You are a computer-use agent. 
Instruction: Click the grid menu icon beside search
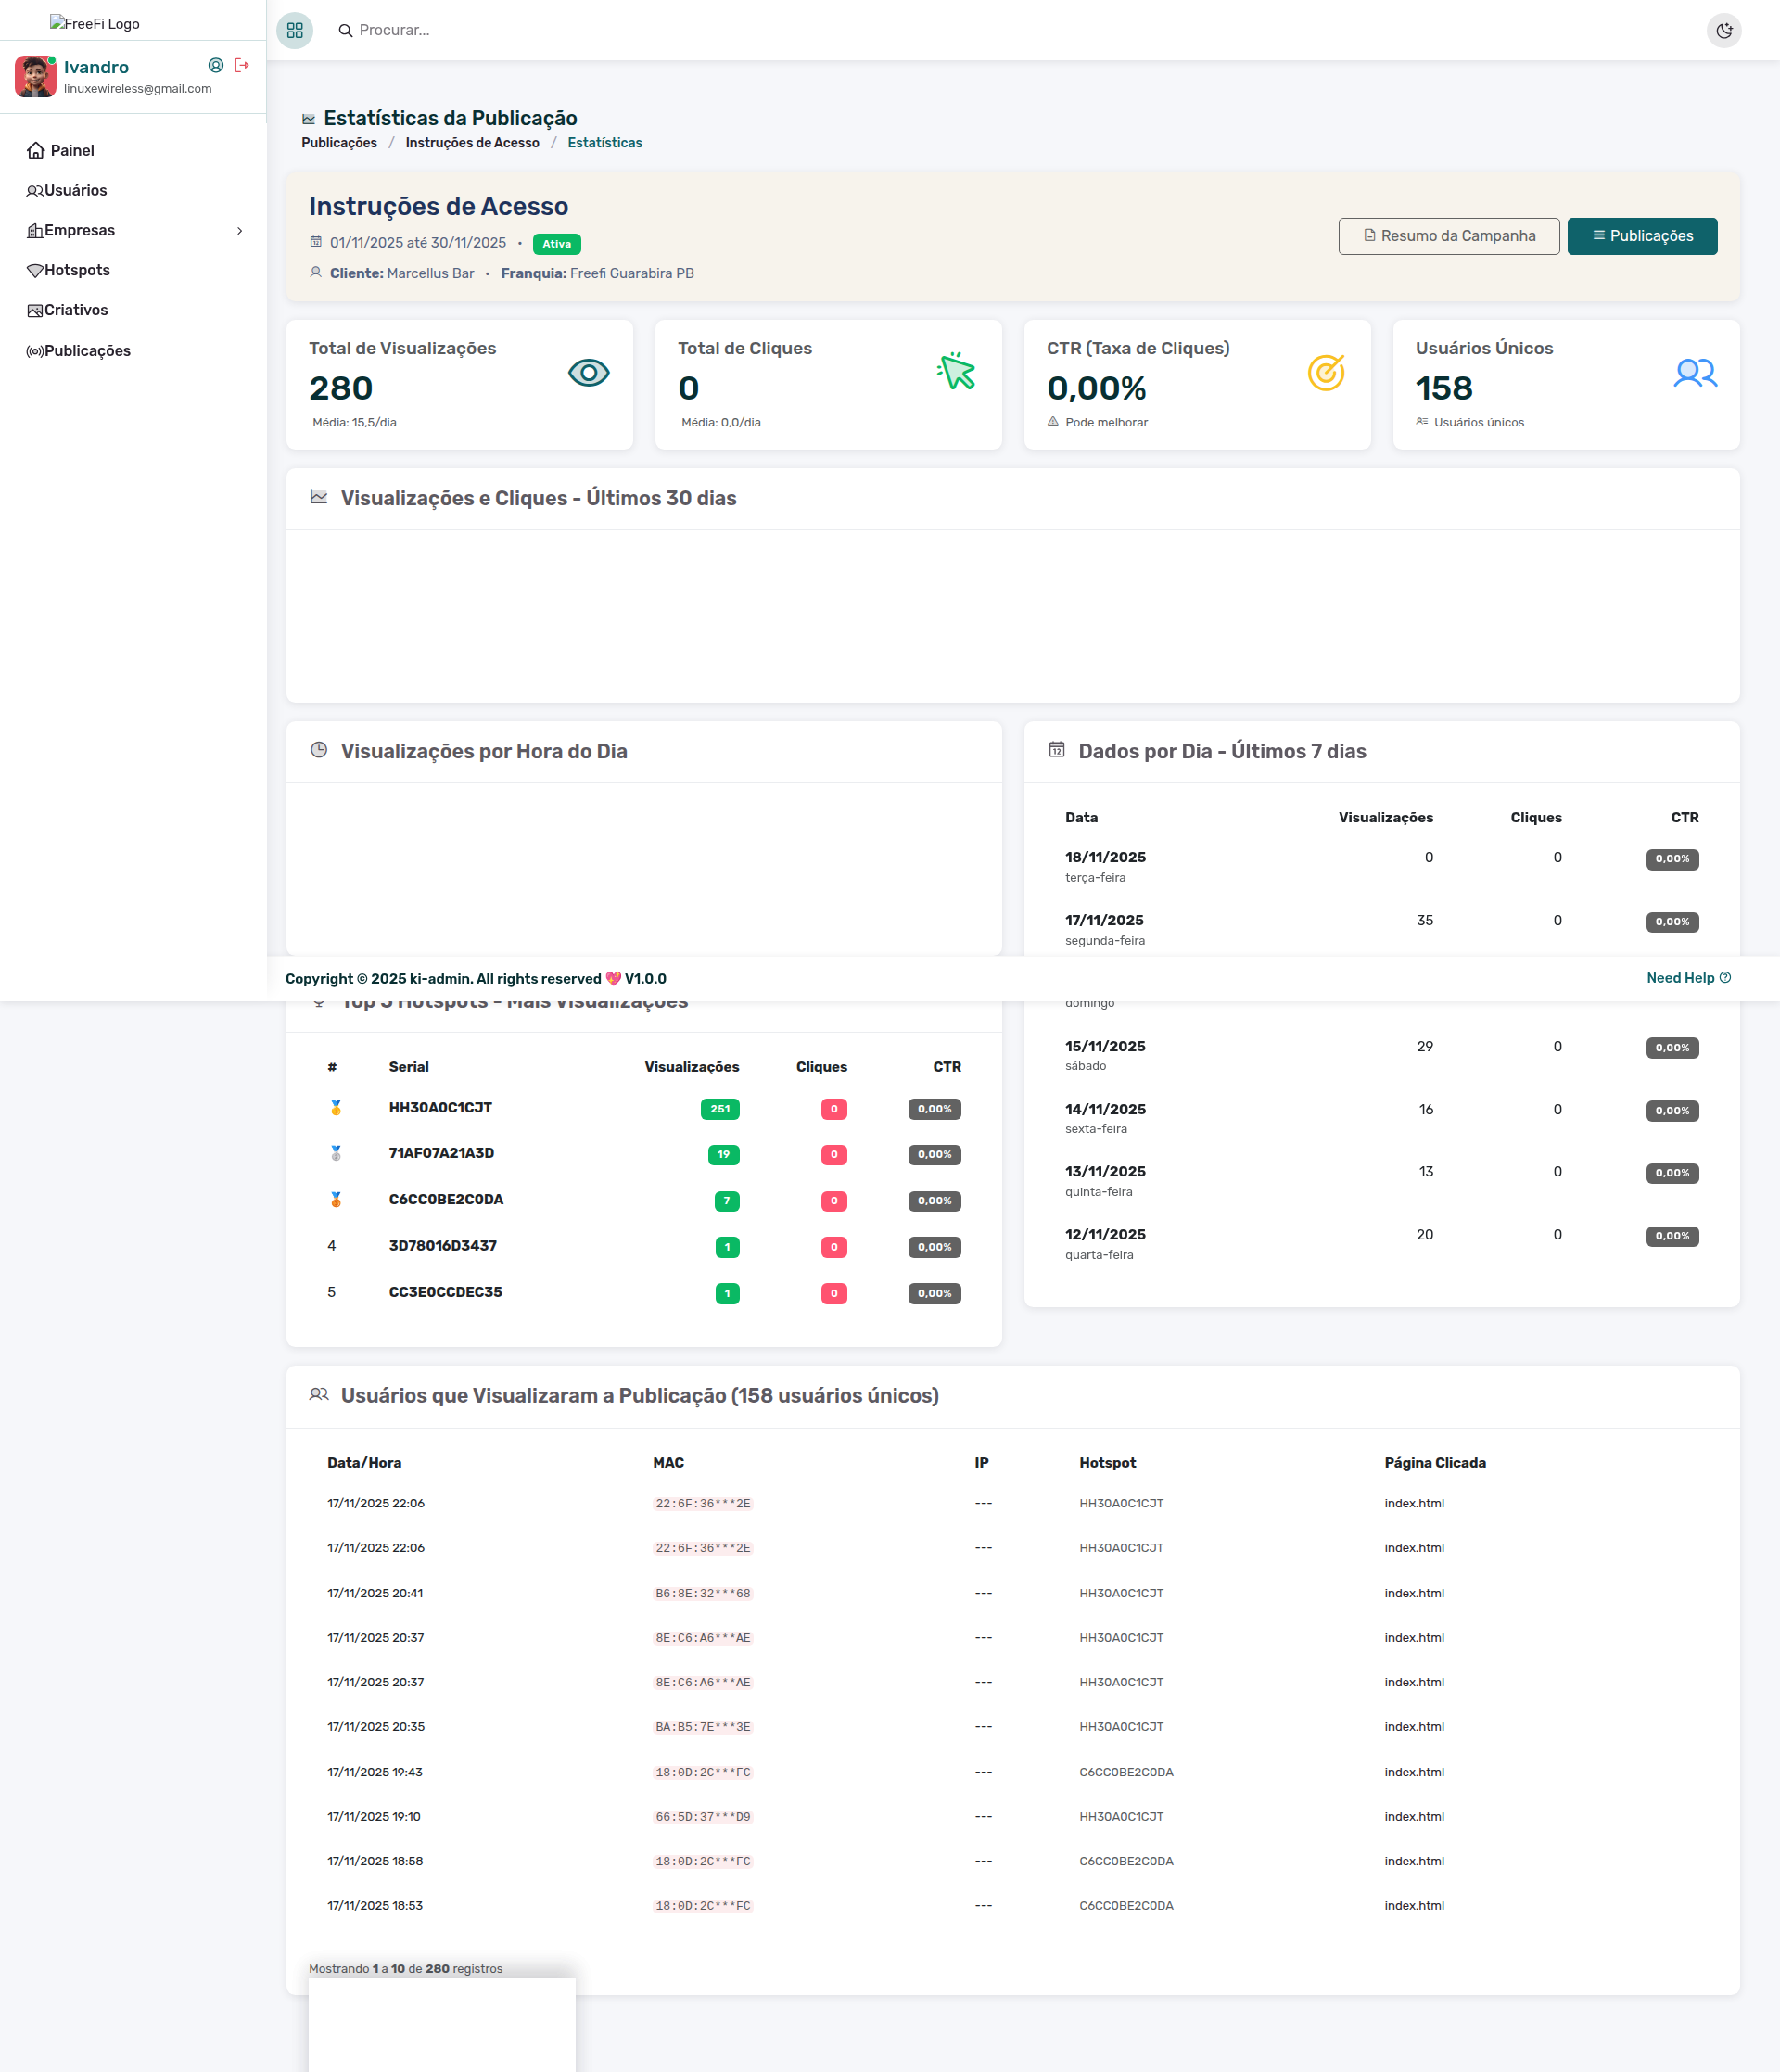pos(294,30)
